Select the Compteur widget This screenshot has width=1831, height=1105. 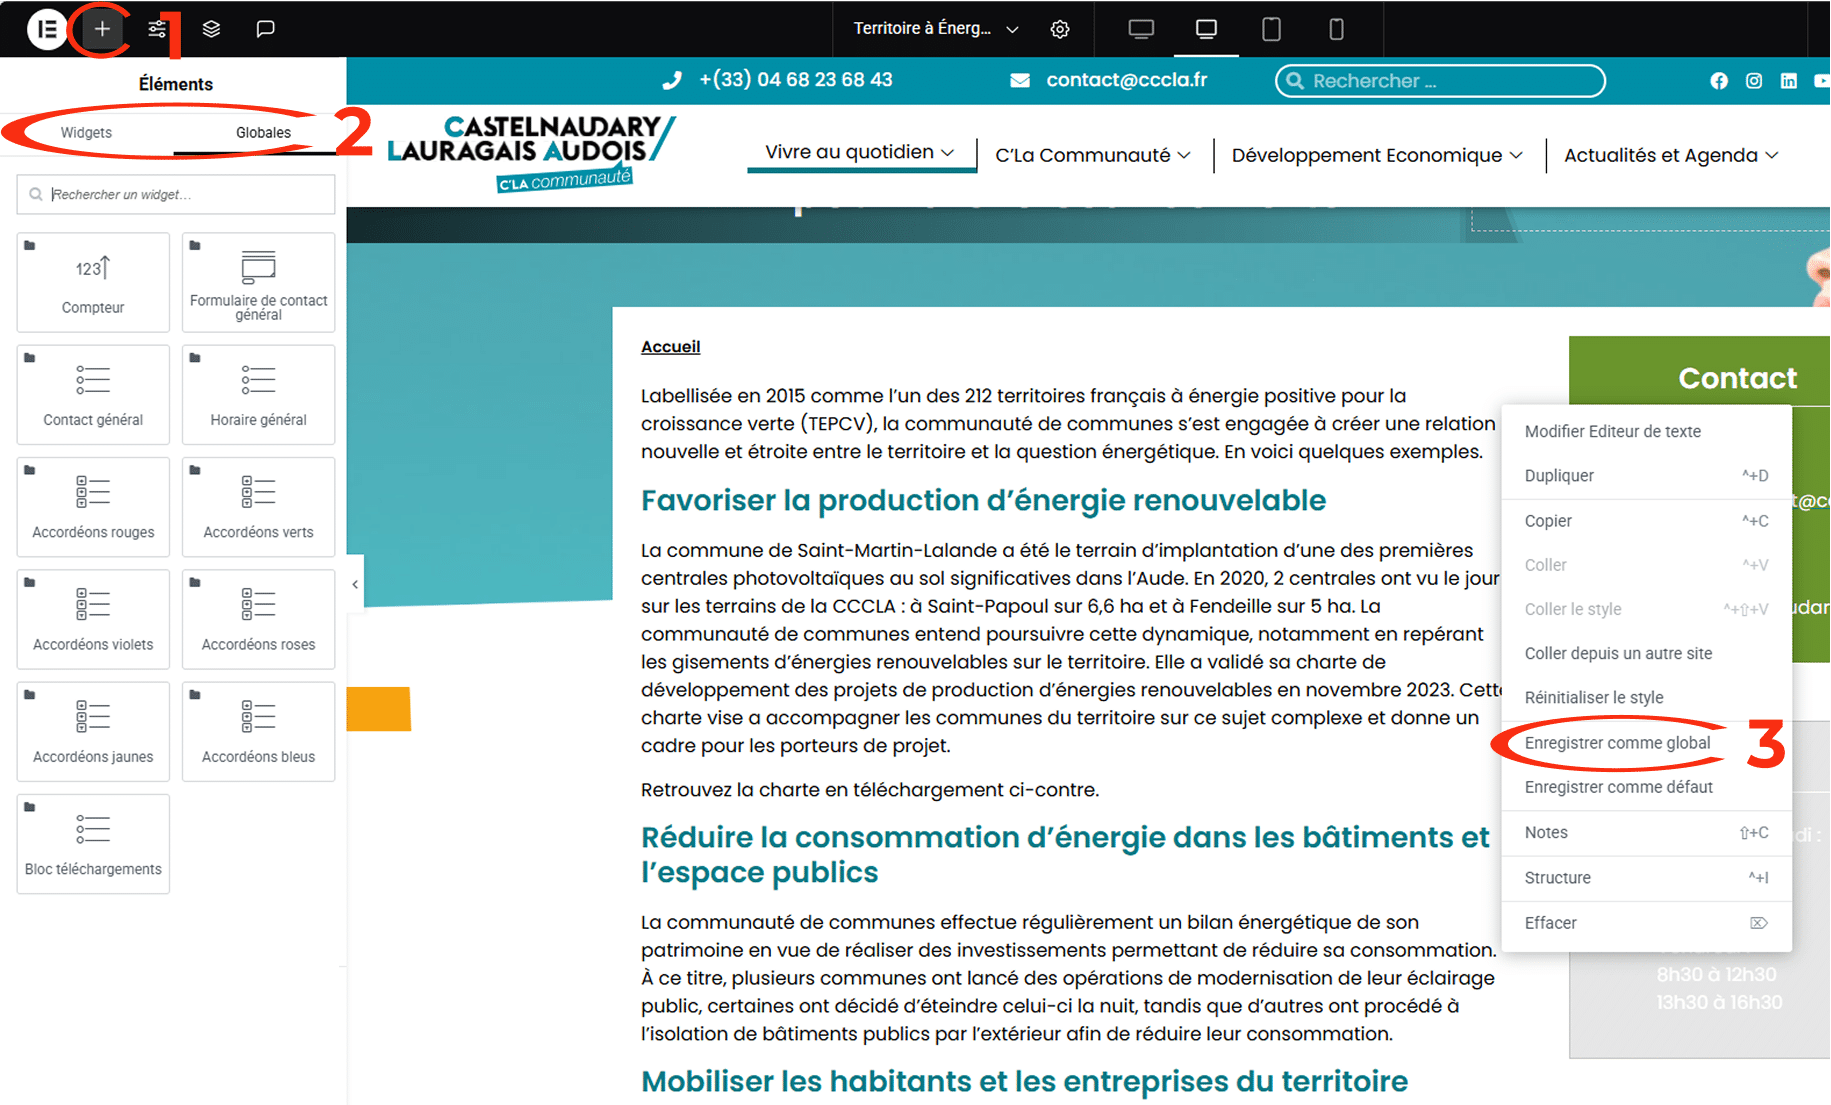pyautogui.click(x=93, y=282)
